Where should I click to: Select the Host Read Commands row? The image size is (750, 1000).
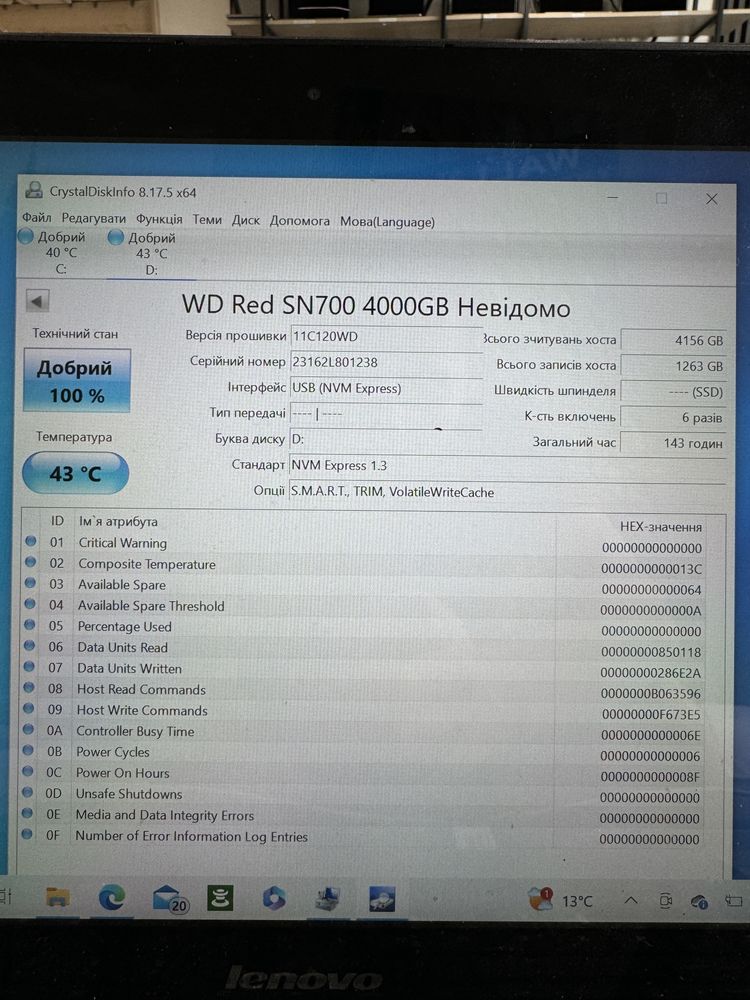pos(364,691)
